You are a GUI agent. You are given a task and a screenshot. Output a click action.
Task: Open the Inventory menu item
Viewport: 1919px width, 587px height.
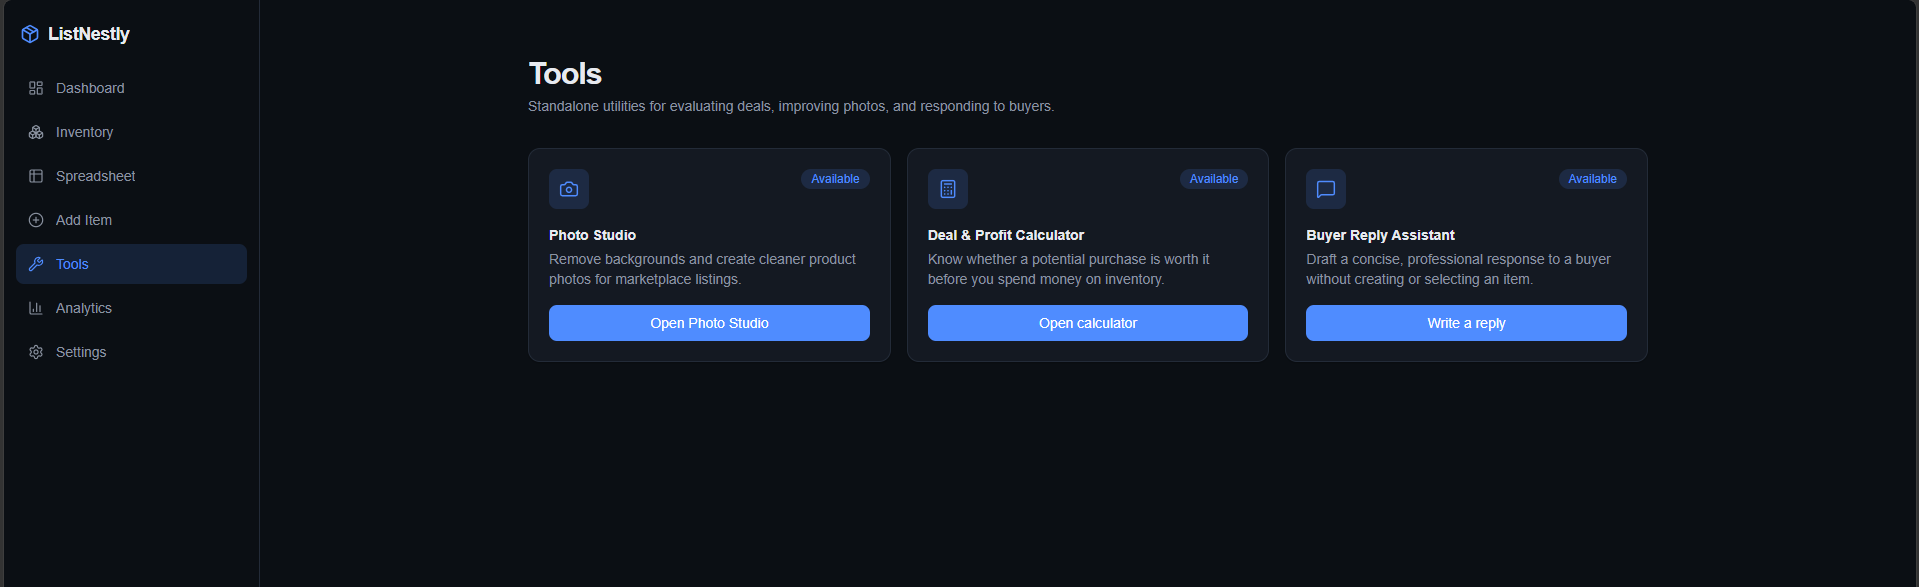pyautogui.click(x=131, y=132)
